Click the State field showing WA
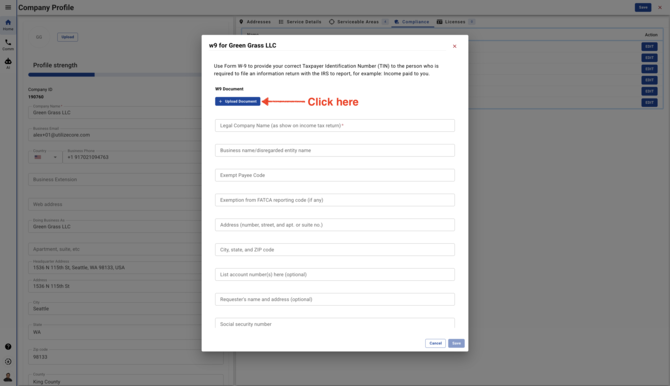Image resolution: width=670 pixels, height=386 pixels. (x=115, y=332)
